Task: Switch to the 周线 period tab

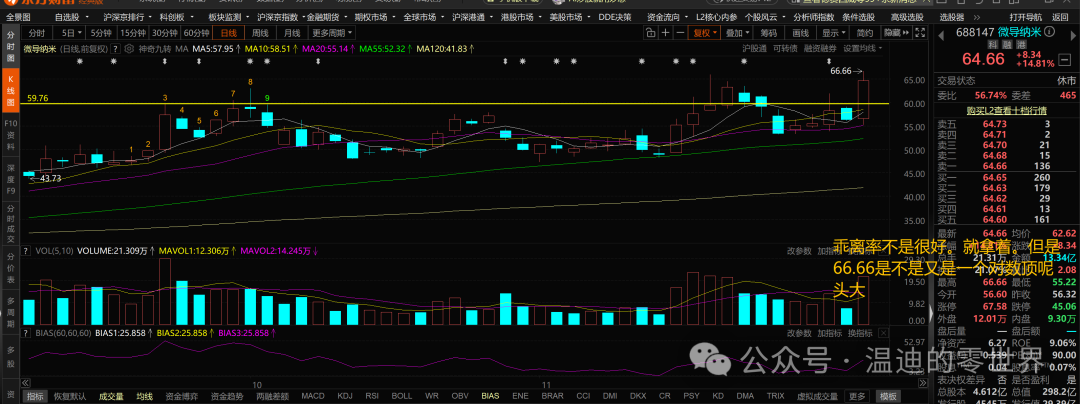Action: 260,33
